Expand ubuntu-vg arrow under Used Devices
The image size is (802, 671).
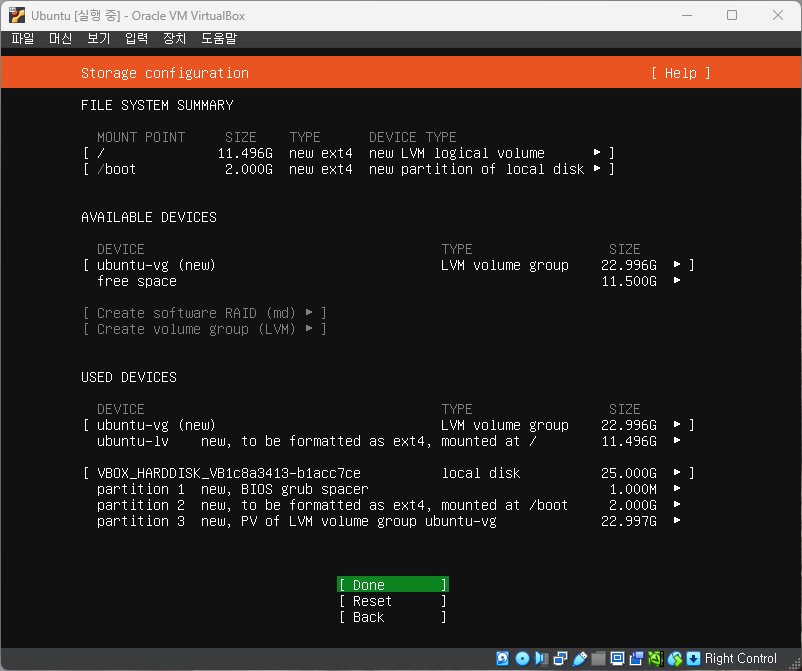[x=677, y=424]
